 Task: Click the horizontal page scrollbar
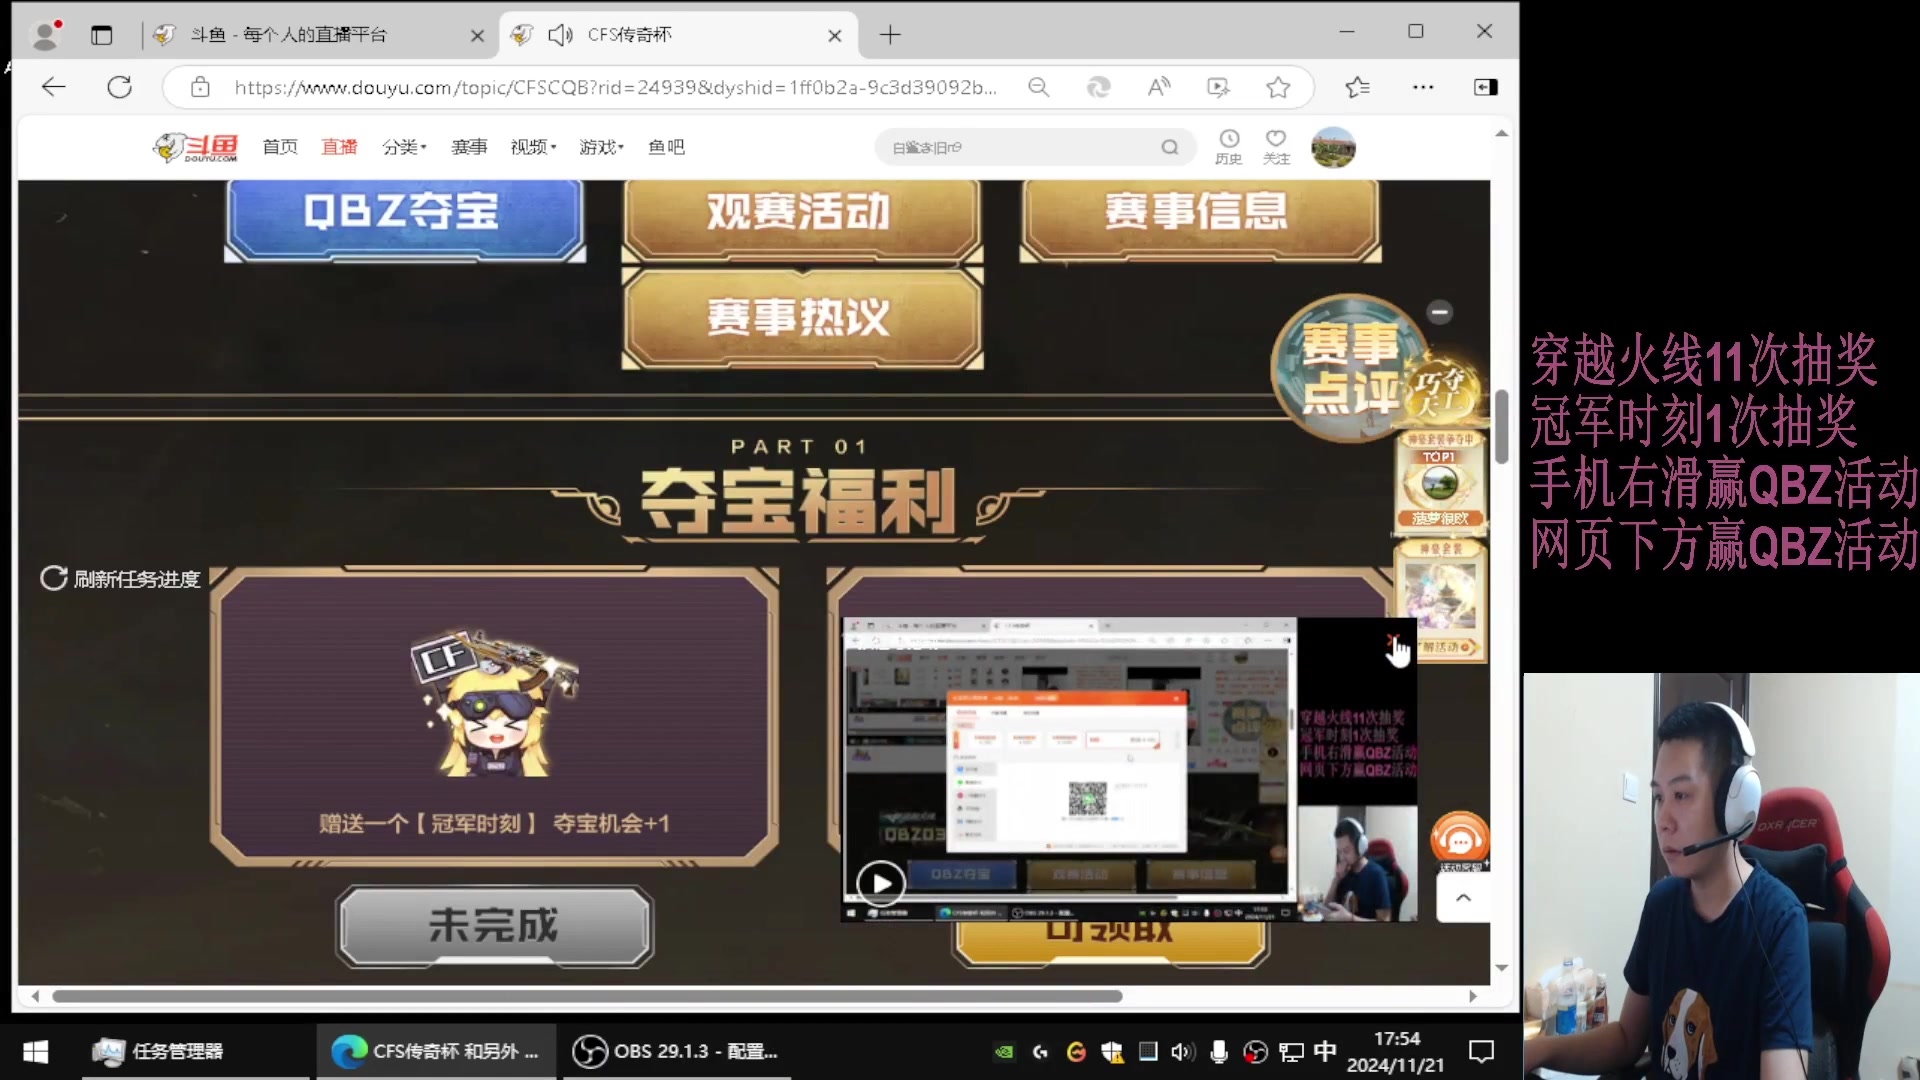[587, 996]
